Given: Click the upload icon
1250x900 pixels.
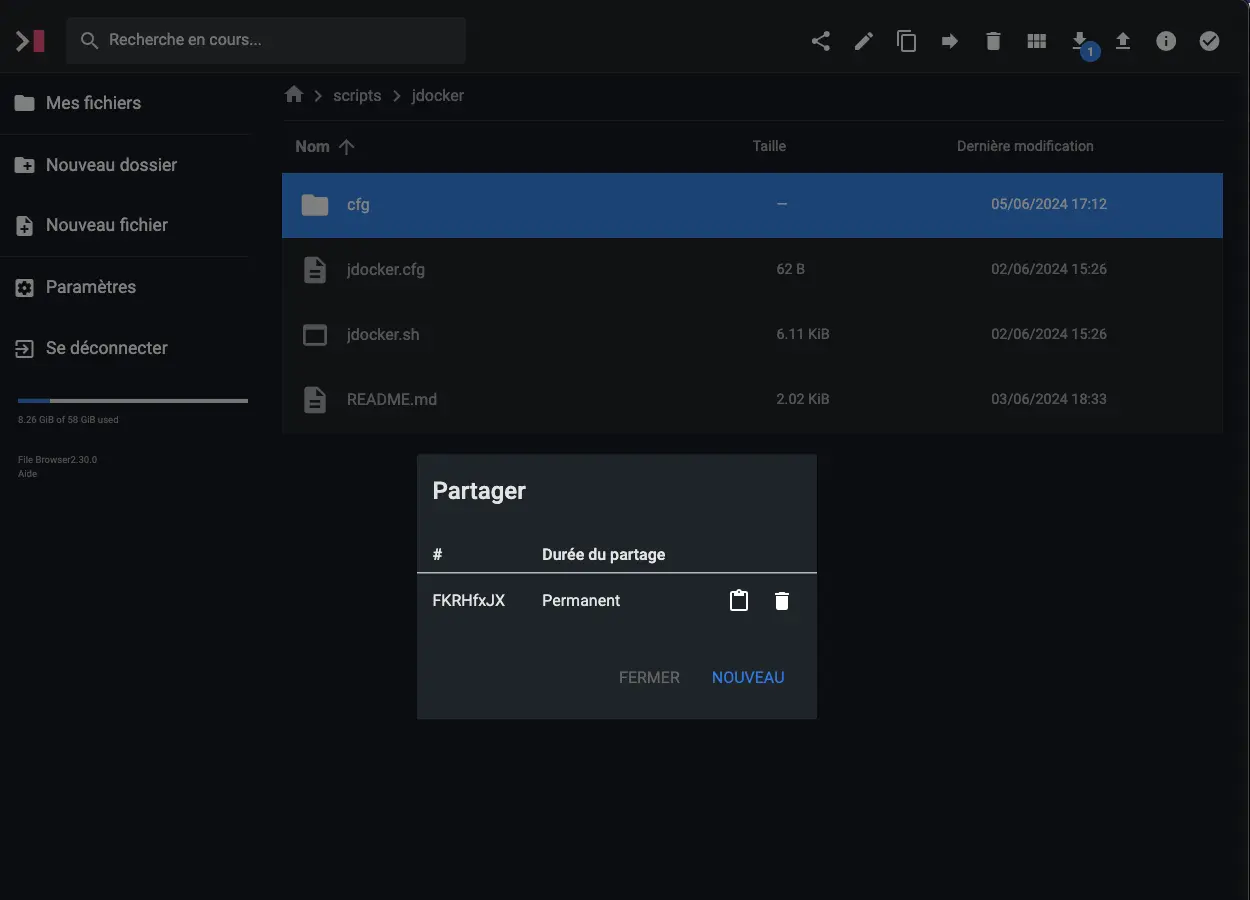Looking at the screenshot, I should [x=1123, y=41].
